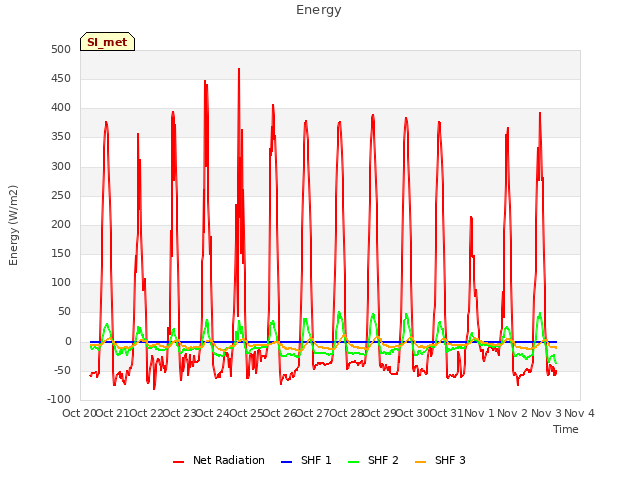Viewport: 640px width, 480px height.
Task: Click the low Nov 1 radiation peak near 215
Action: click(x=471, y=218)
